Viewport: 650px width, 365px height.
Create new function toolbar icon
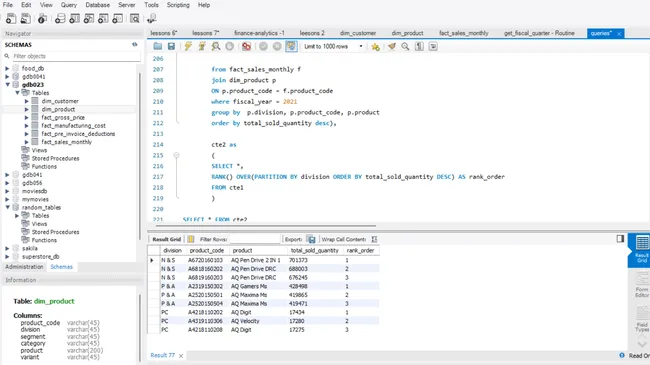click(117, 18)
